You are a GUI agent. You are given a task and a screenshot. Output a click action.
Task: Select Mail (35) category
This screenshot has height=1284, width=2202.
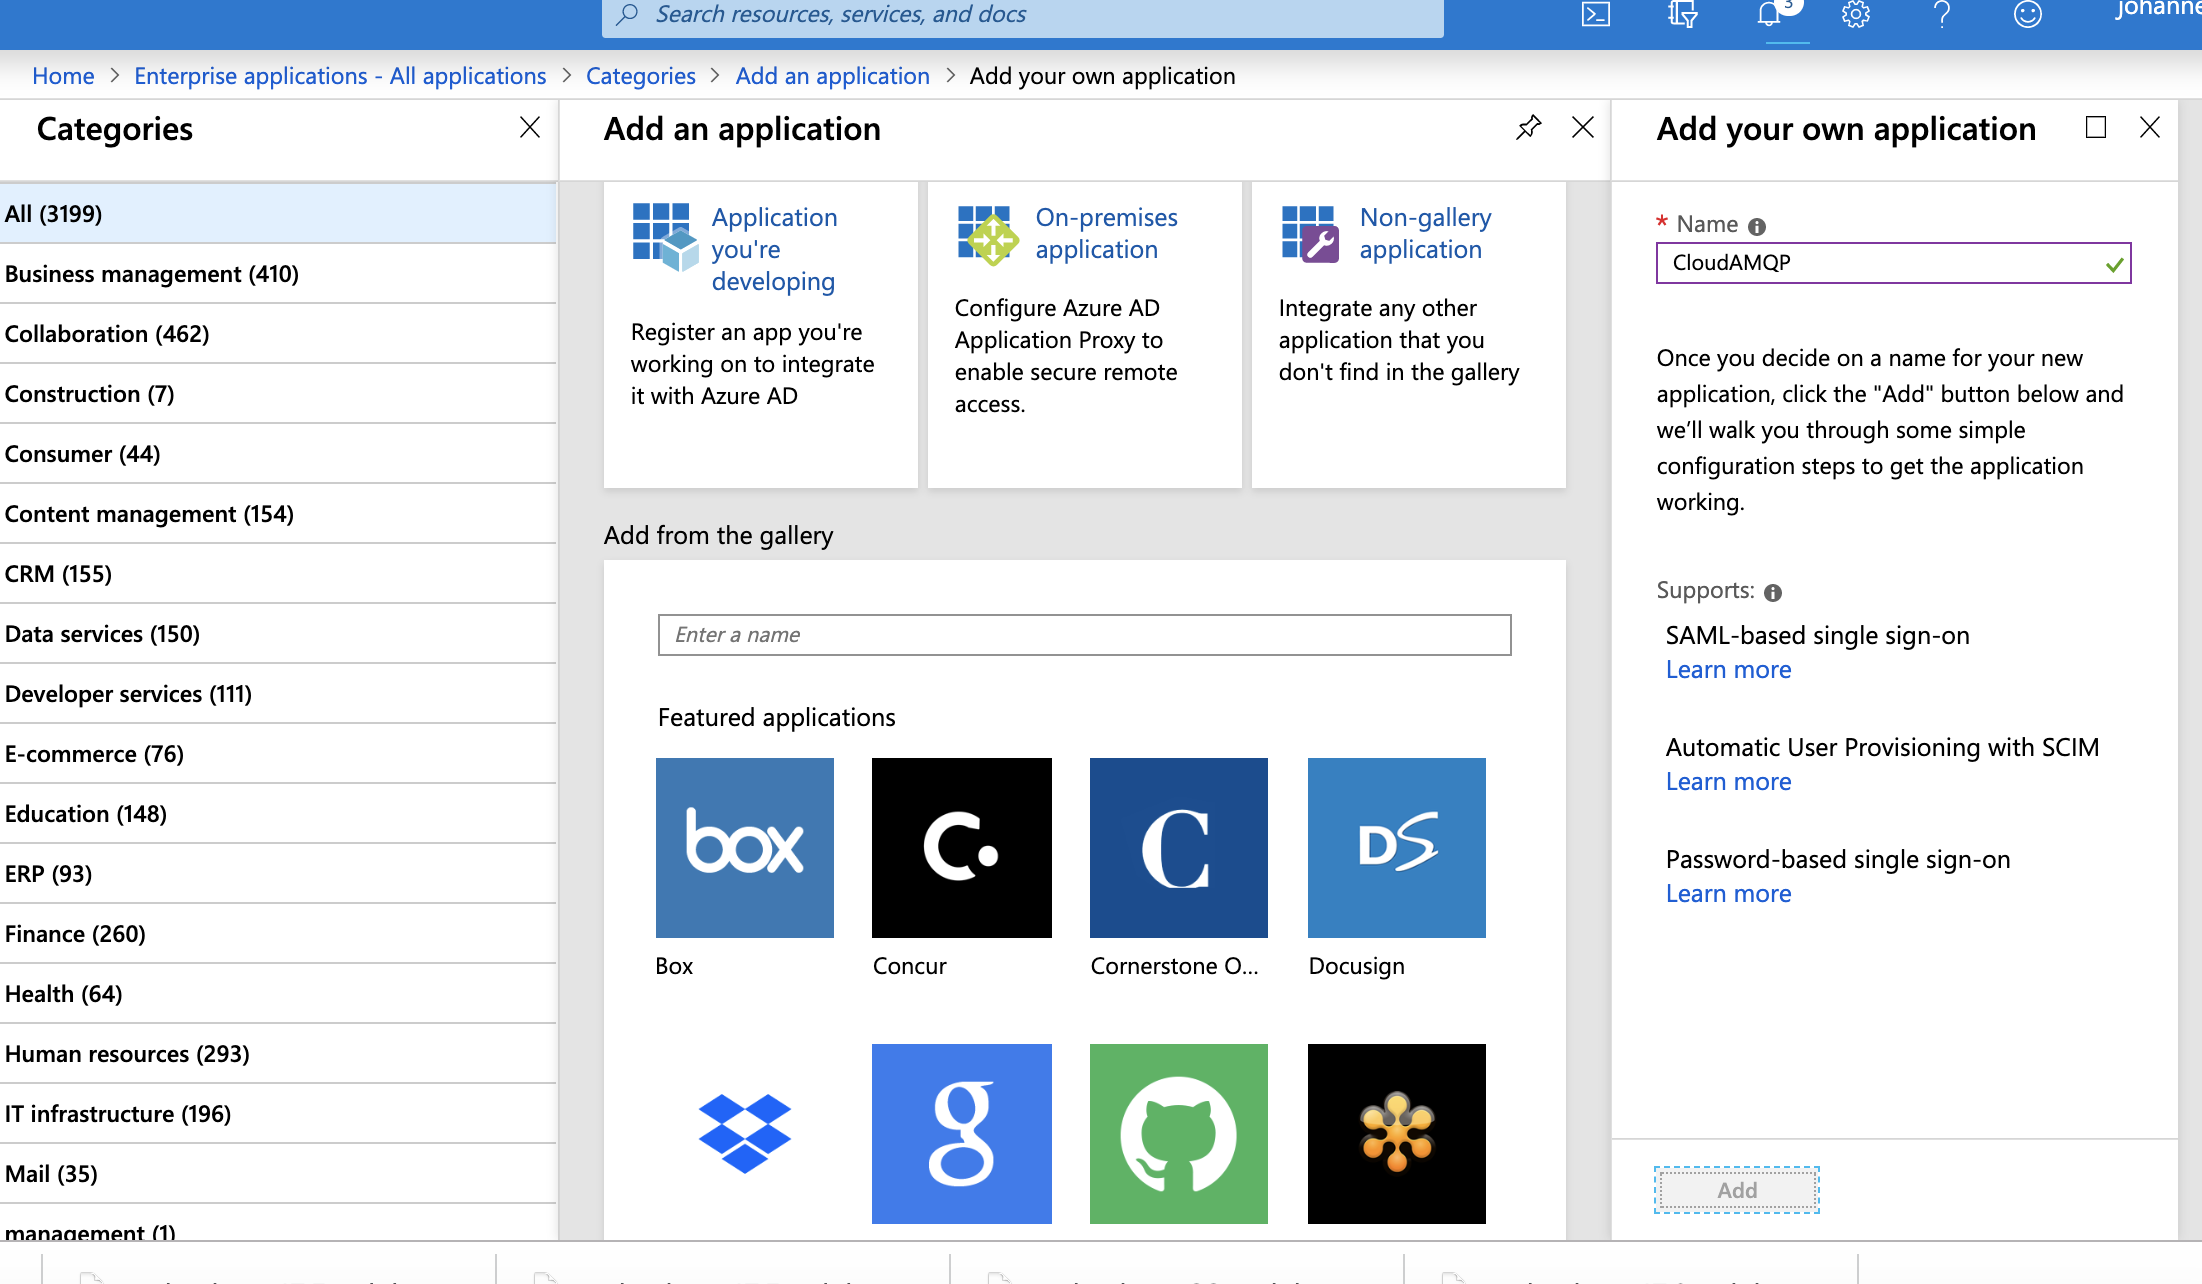coord(278,1174)
